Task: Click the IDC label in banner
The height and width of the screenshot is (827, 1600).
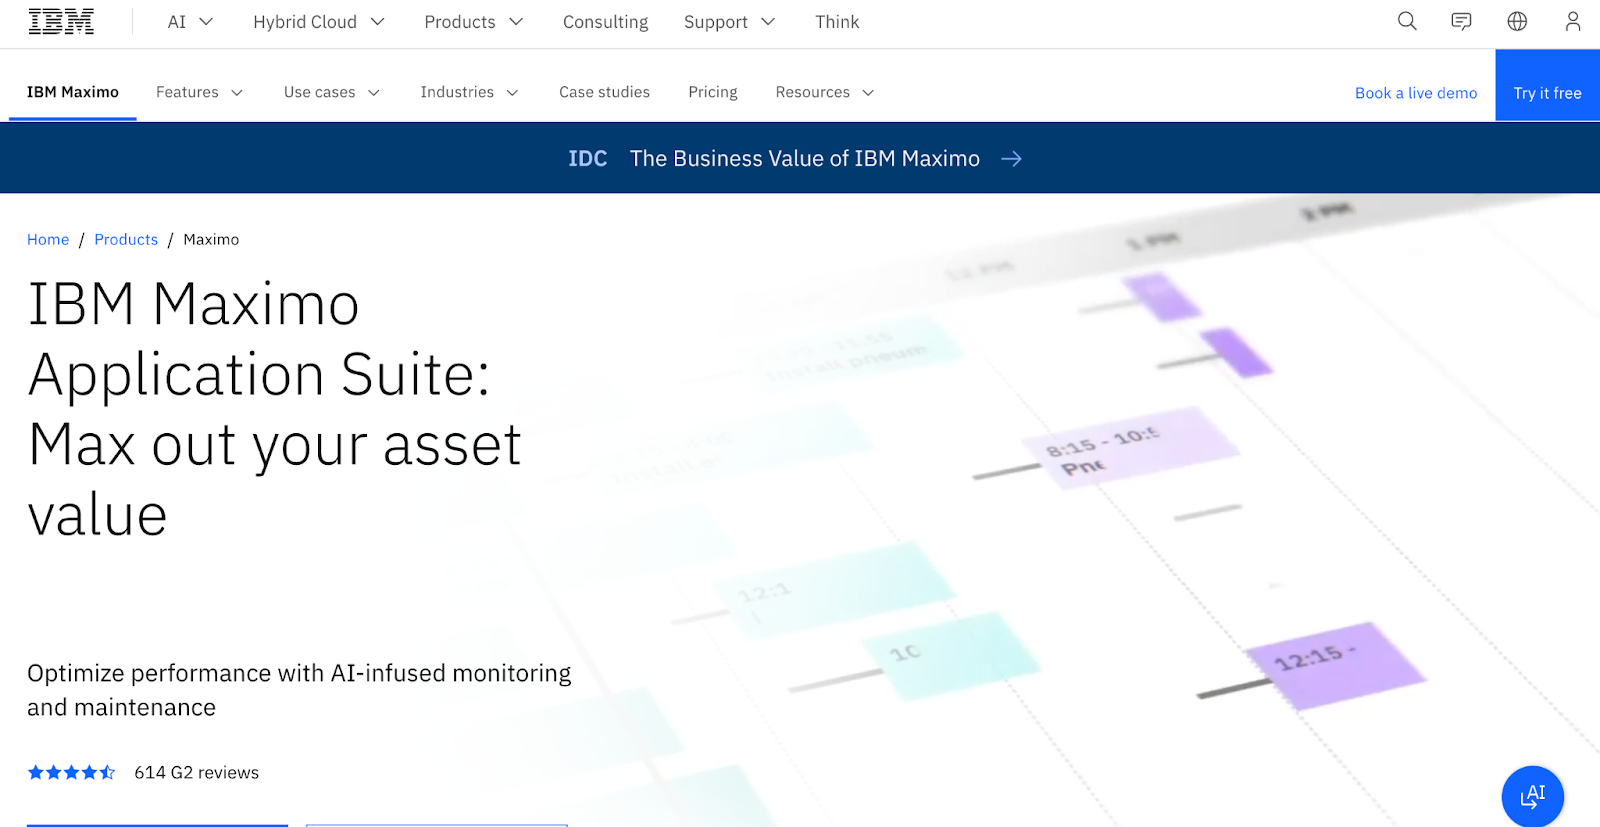Action: pos(588,158)
